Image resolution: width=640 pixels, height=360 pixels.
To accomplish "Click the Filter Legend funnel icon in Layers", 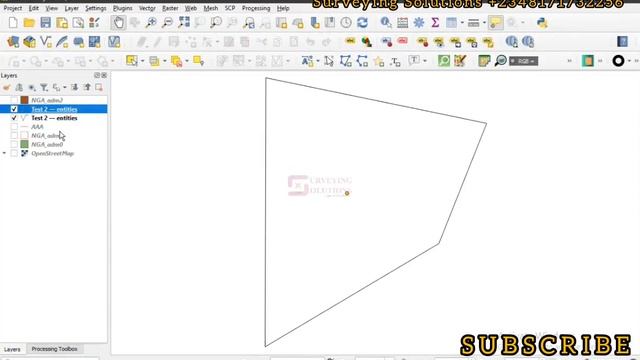I will tap(44, 87).
